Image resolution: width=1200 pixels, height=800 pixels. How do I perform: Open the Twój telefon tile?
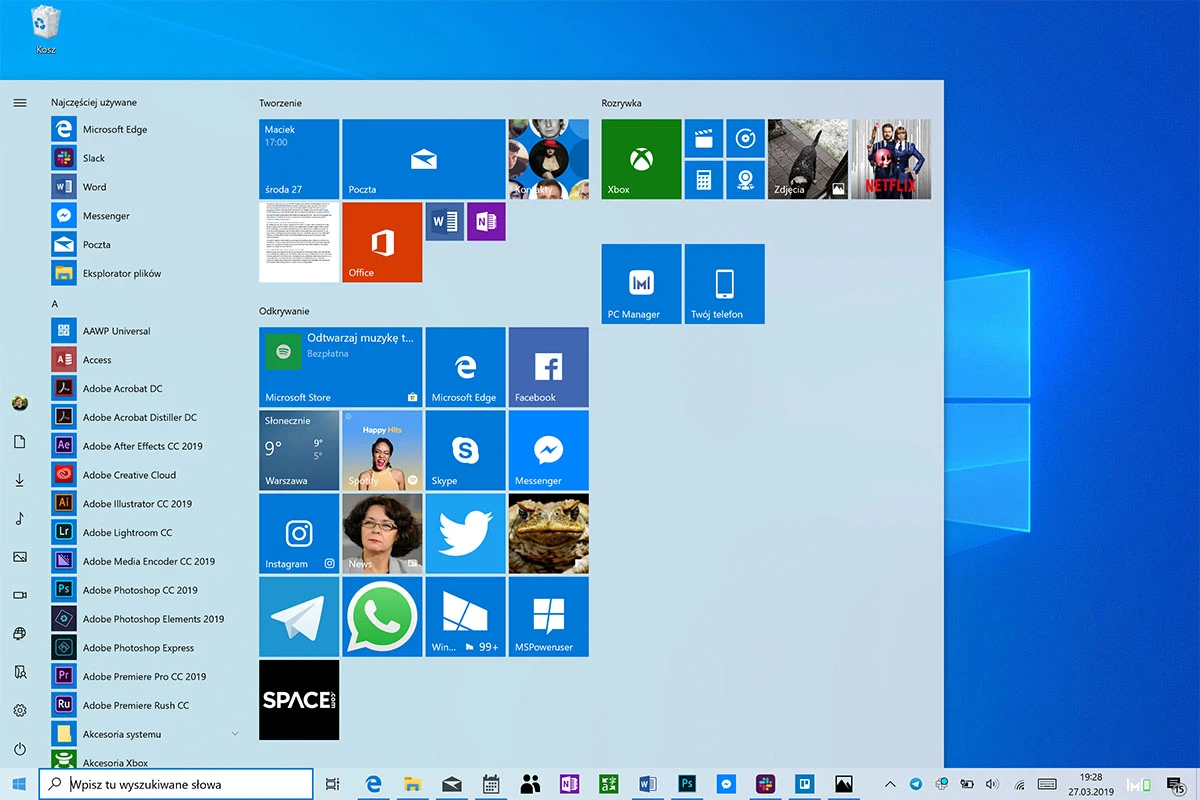click(725, 284)
